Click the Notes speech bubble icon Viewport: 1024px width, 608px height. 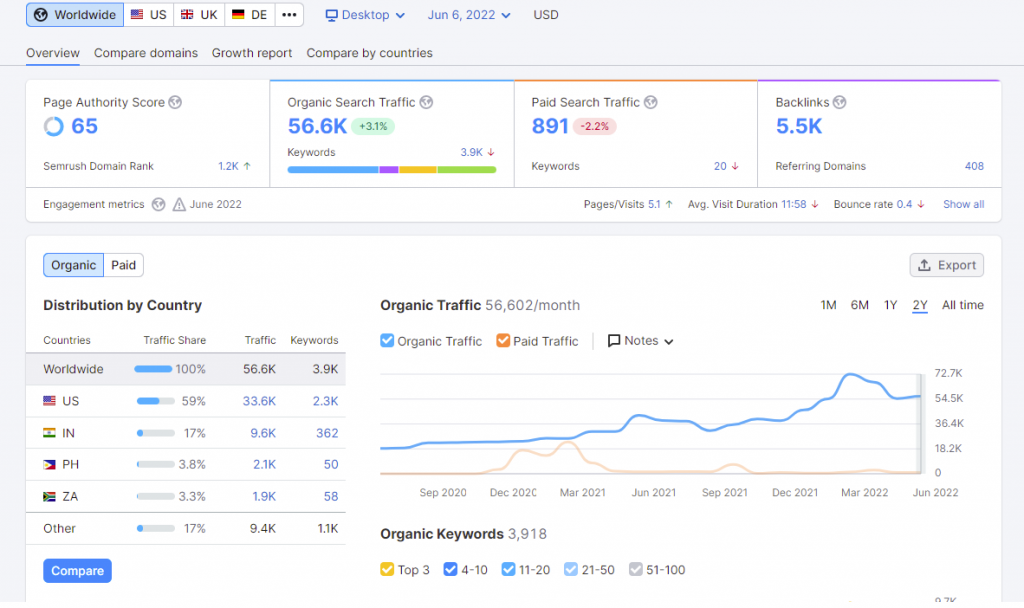click(614, 341)
